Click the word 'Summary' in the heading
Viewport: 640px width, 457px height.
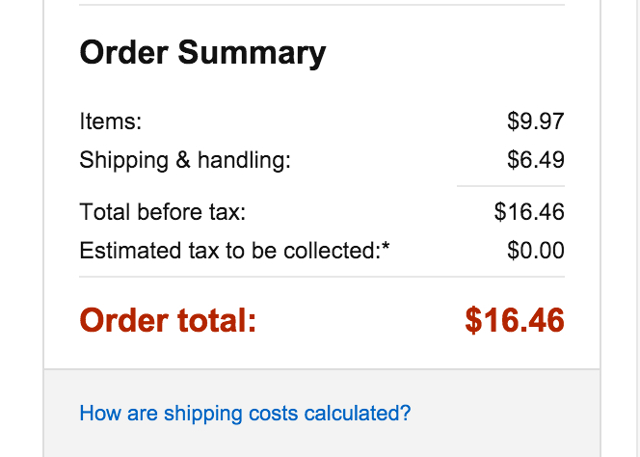pos(252,54)
